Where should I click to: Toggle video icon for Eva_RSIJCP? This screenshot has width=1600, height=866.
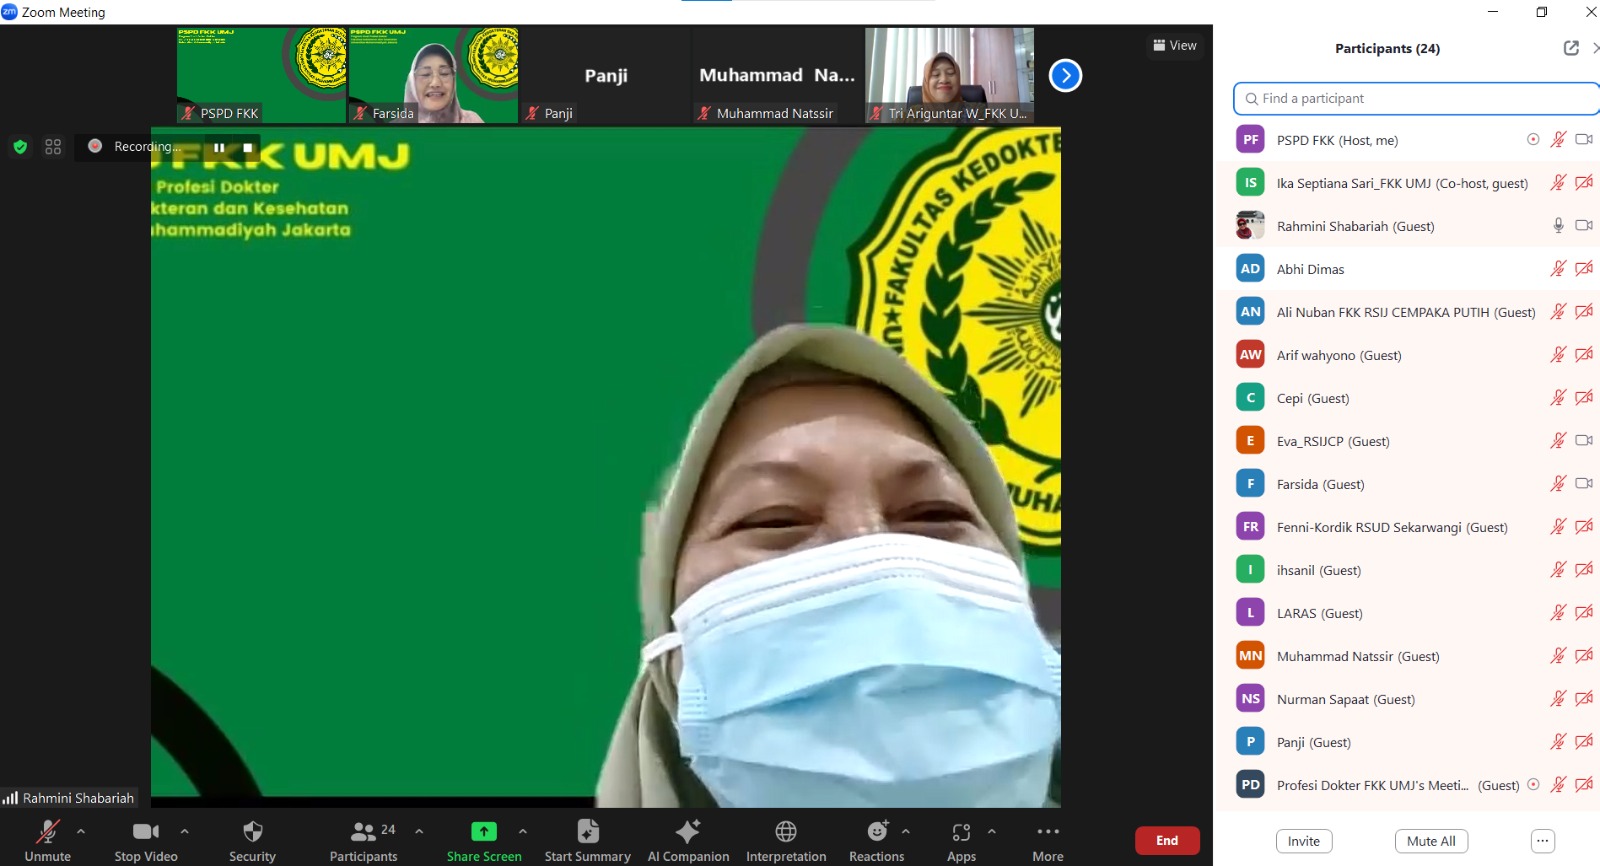1584,441
